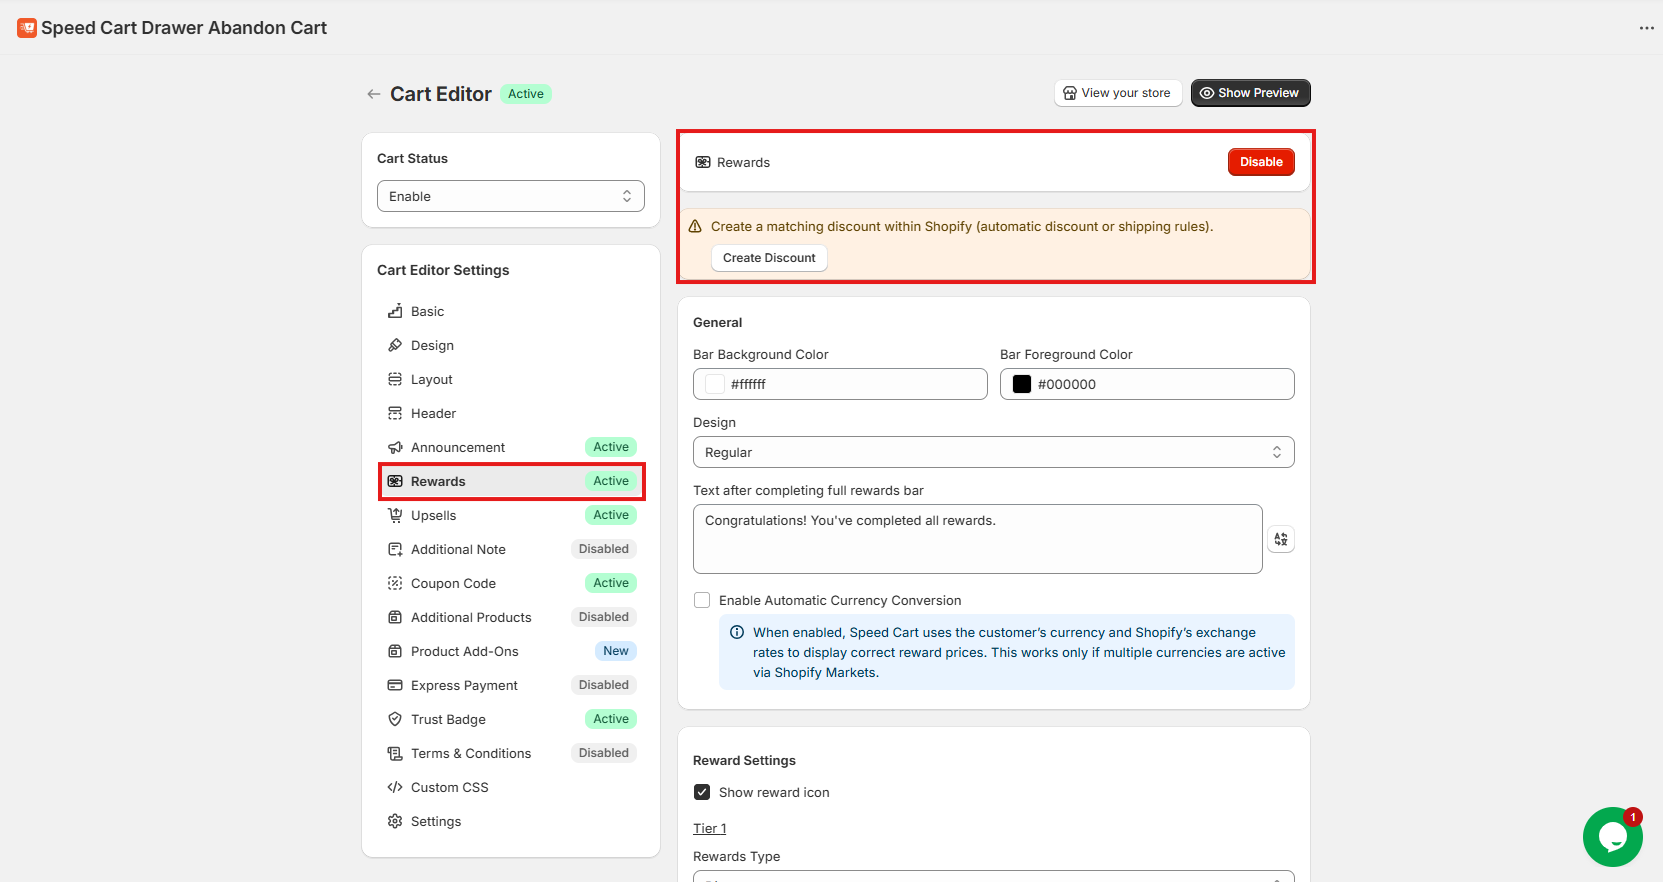
Task: Open the three-dot menu at top right
Action: pyautogui.click(x=1646, y=28)
